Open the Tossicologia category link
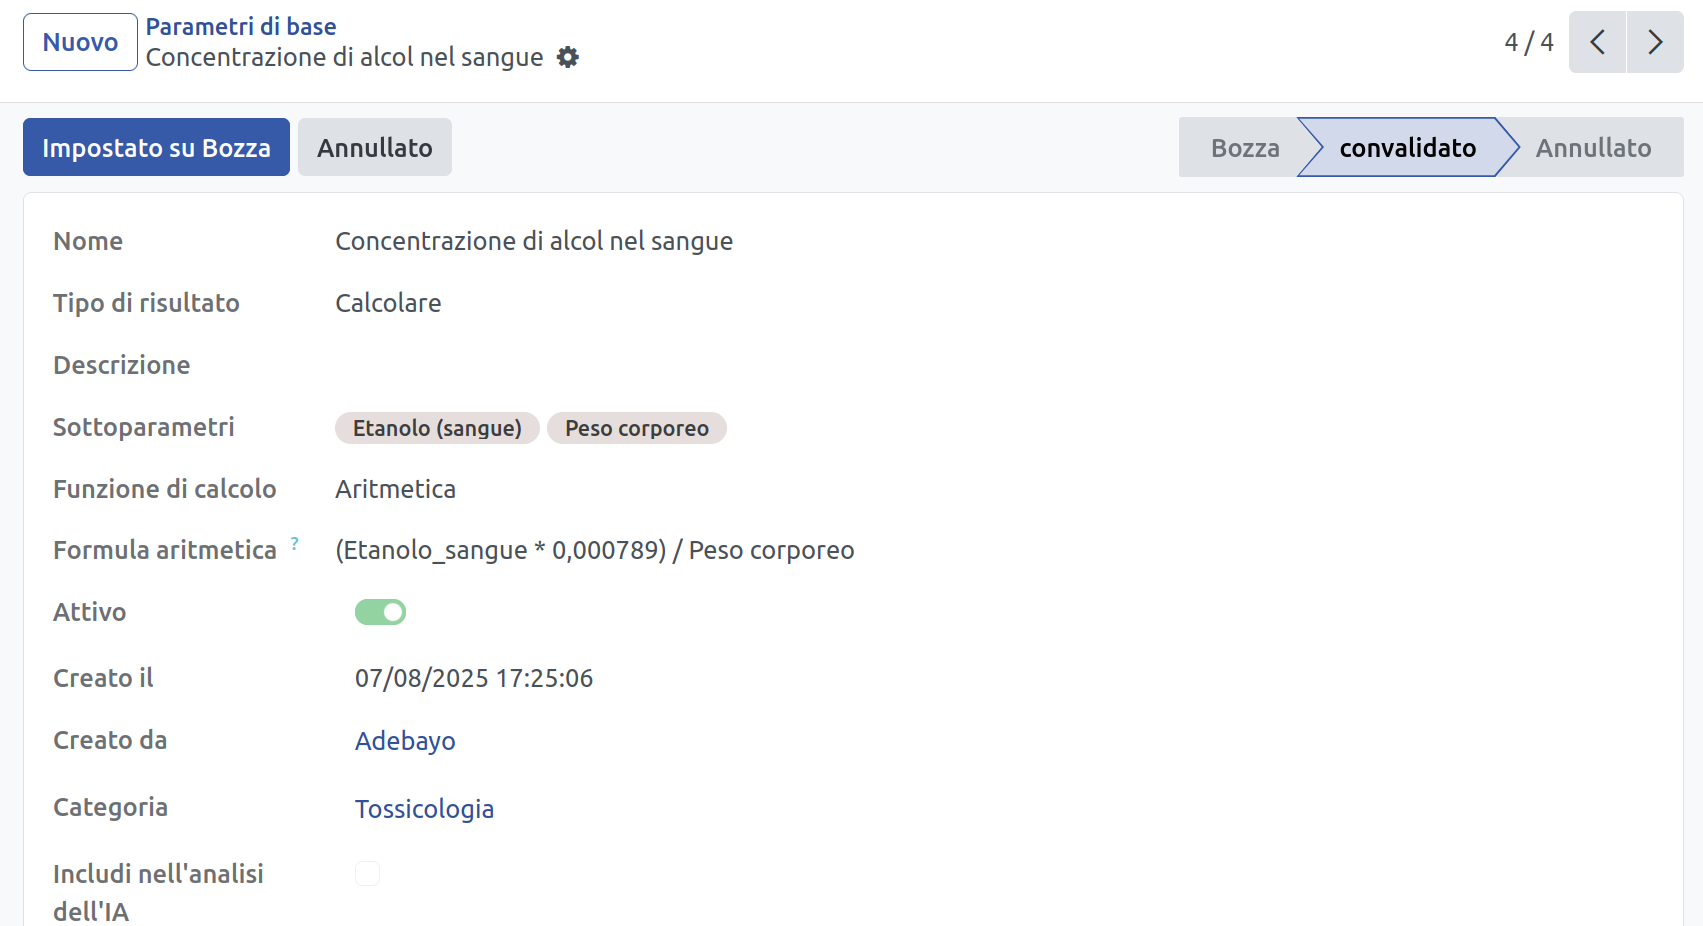This screenshot has width=1703, height=926. point(424,809)
